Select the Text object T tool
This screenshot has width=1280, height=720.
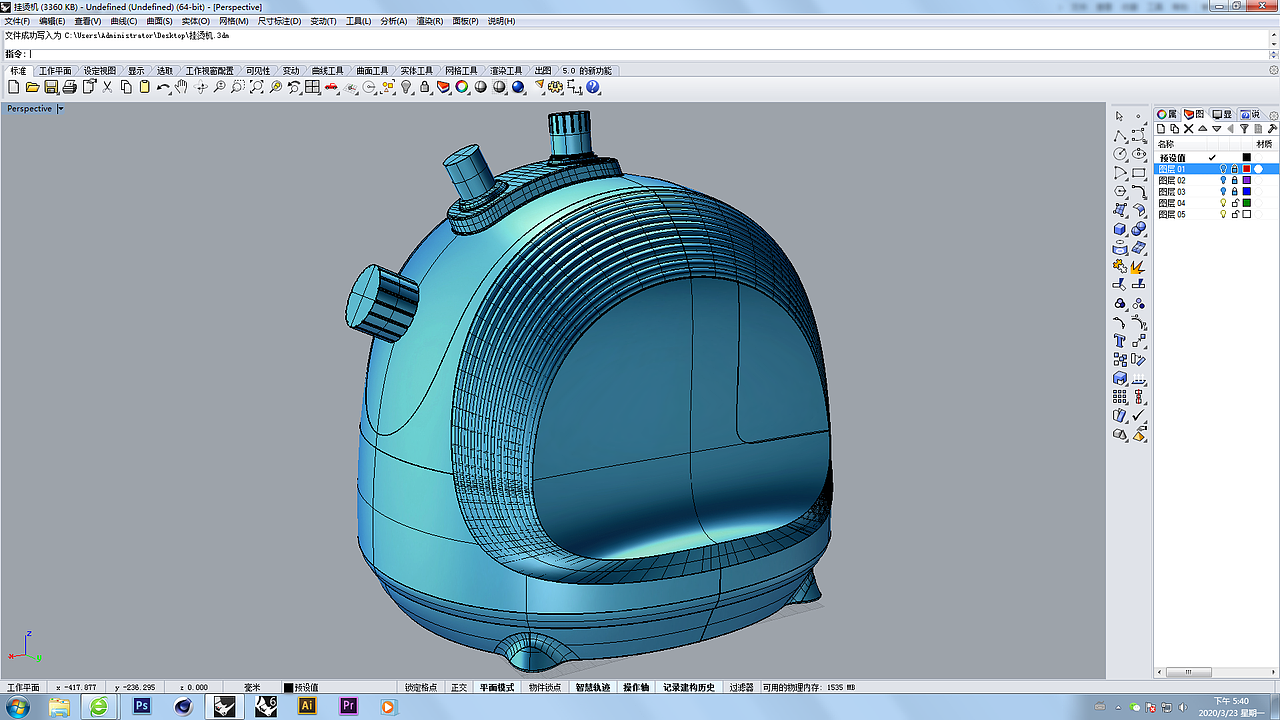coord(1120,341)
